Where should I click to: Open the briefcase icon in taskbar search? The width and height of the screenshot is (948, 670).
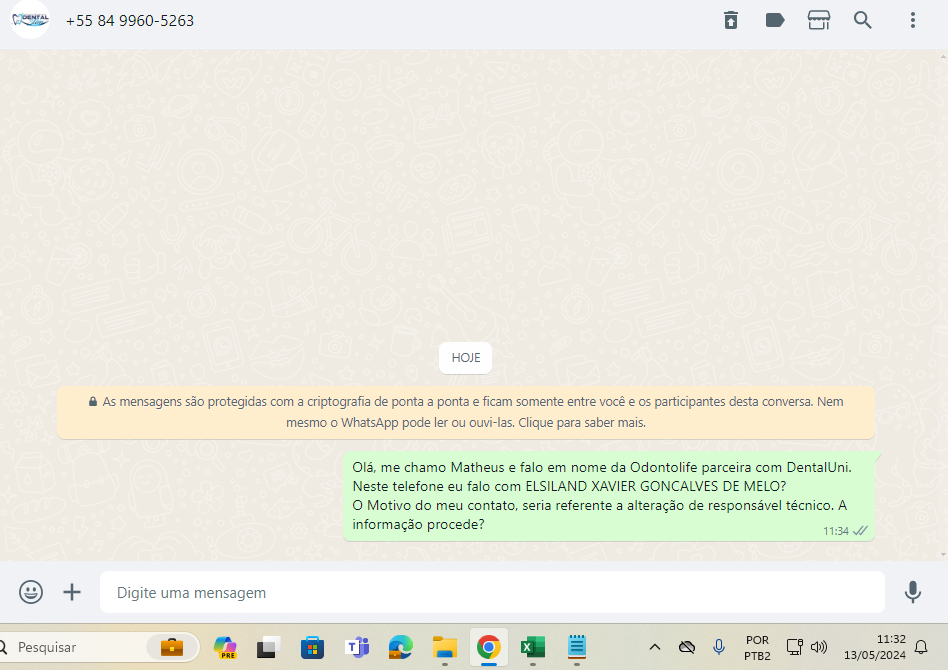[x=172, y=647]
